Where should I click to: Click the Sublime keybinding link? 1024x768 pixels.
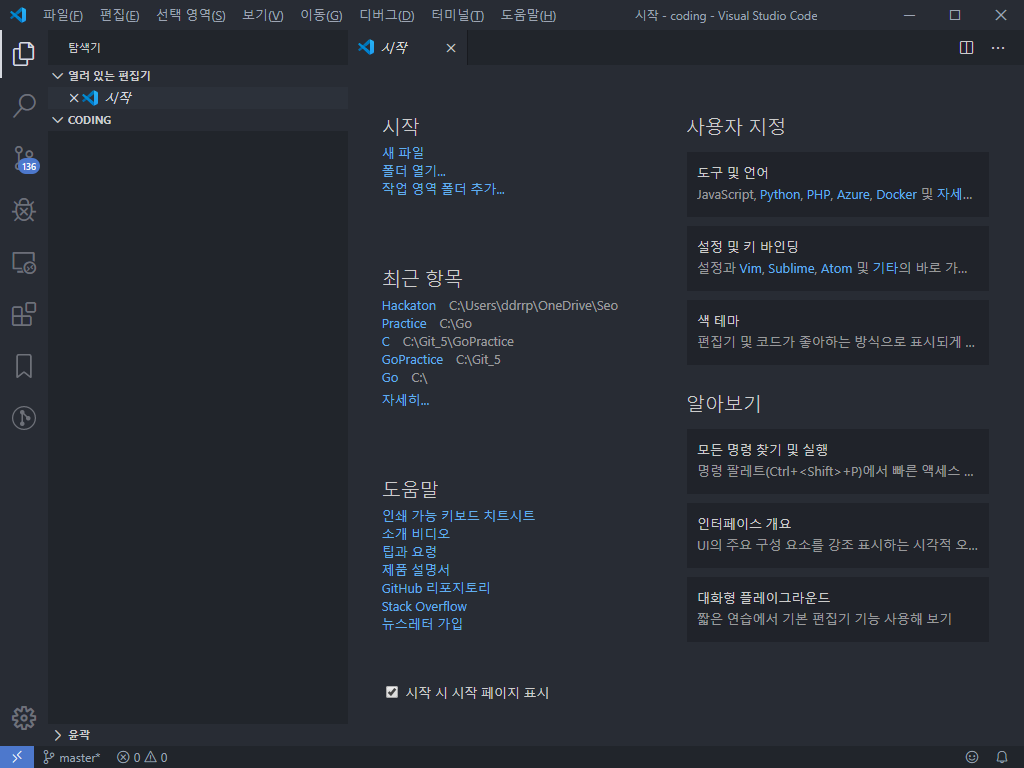(792, 268)
